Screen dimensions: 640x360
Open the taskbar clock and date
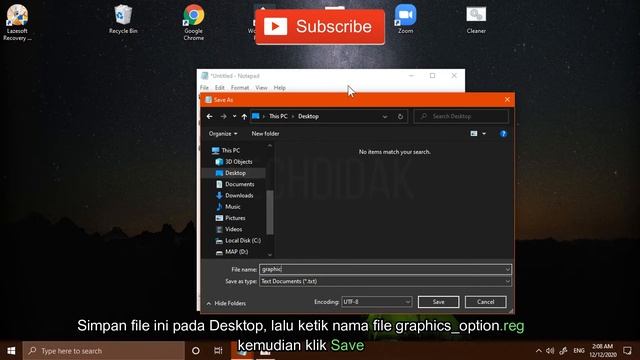pos(602,351)
